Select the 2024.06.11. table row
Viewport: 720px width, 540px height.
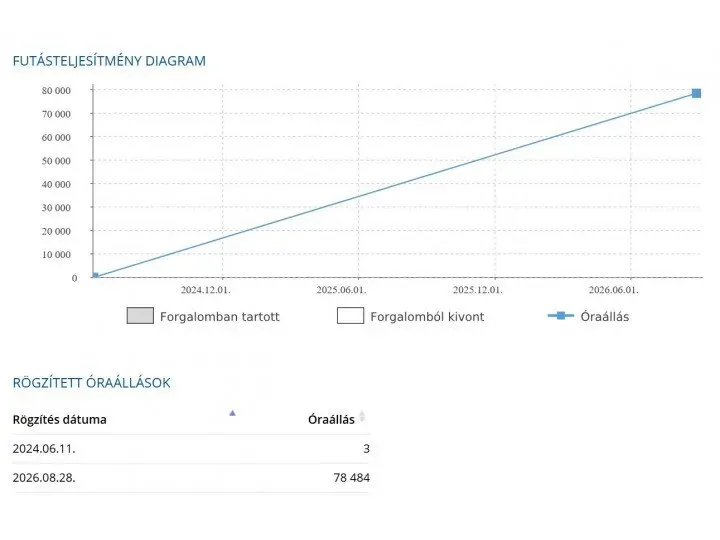[x=191, y=449]
